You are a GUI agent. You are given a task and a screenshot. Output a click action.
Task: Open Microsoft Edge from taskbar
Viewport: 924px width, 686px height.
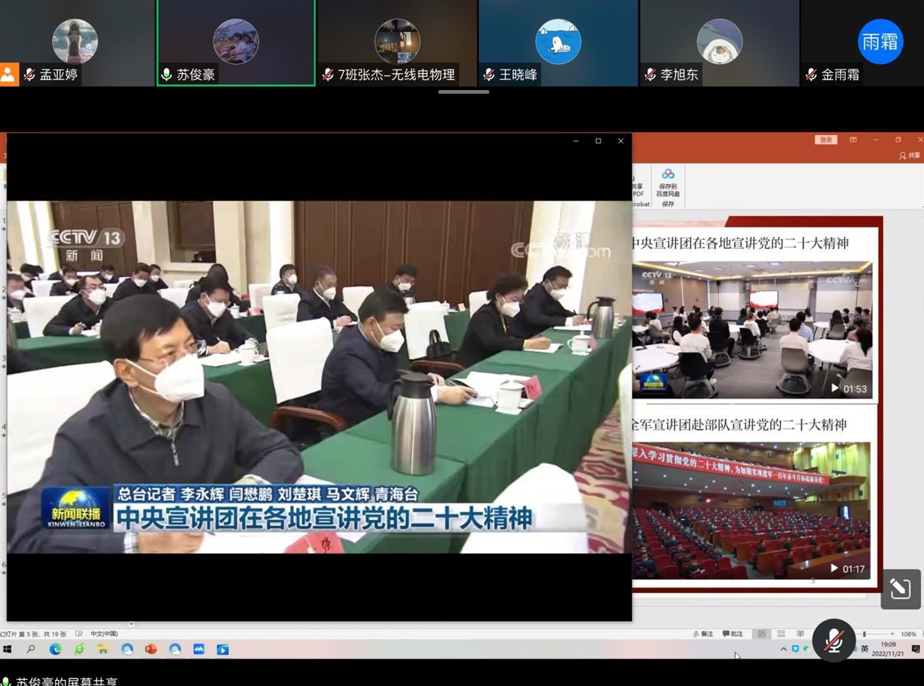pos(55,649)
